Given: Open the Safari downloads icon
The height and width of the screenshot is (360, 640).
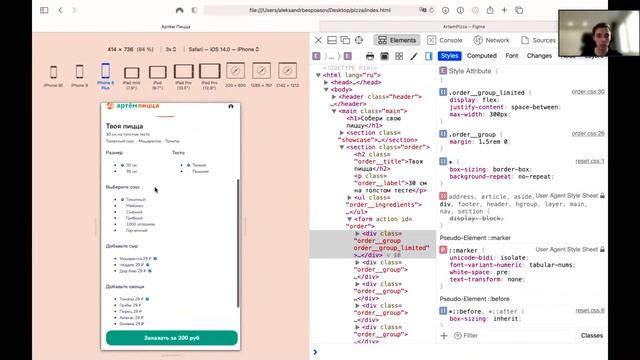Looking at the screenshot, I should click(x=445, y=10).
